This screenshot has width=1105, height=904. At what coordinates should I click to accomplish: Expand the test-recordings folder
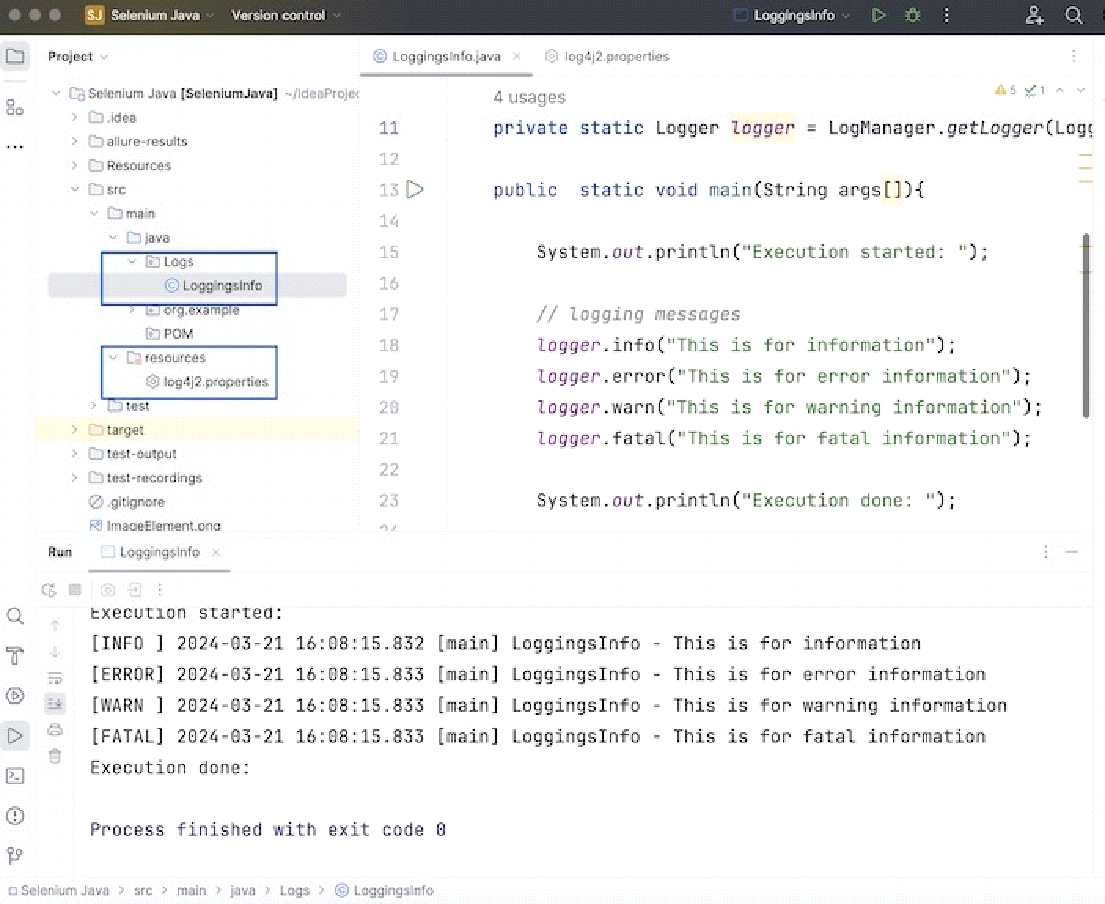pyautogui.click(x=75, y=478)
